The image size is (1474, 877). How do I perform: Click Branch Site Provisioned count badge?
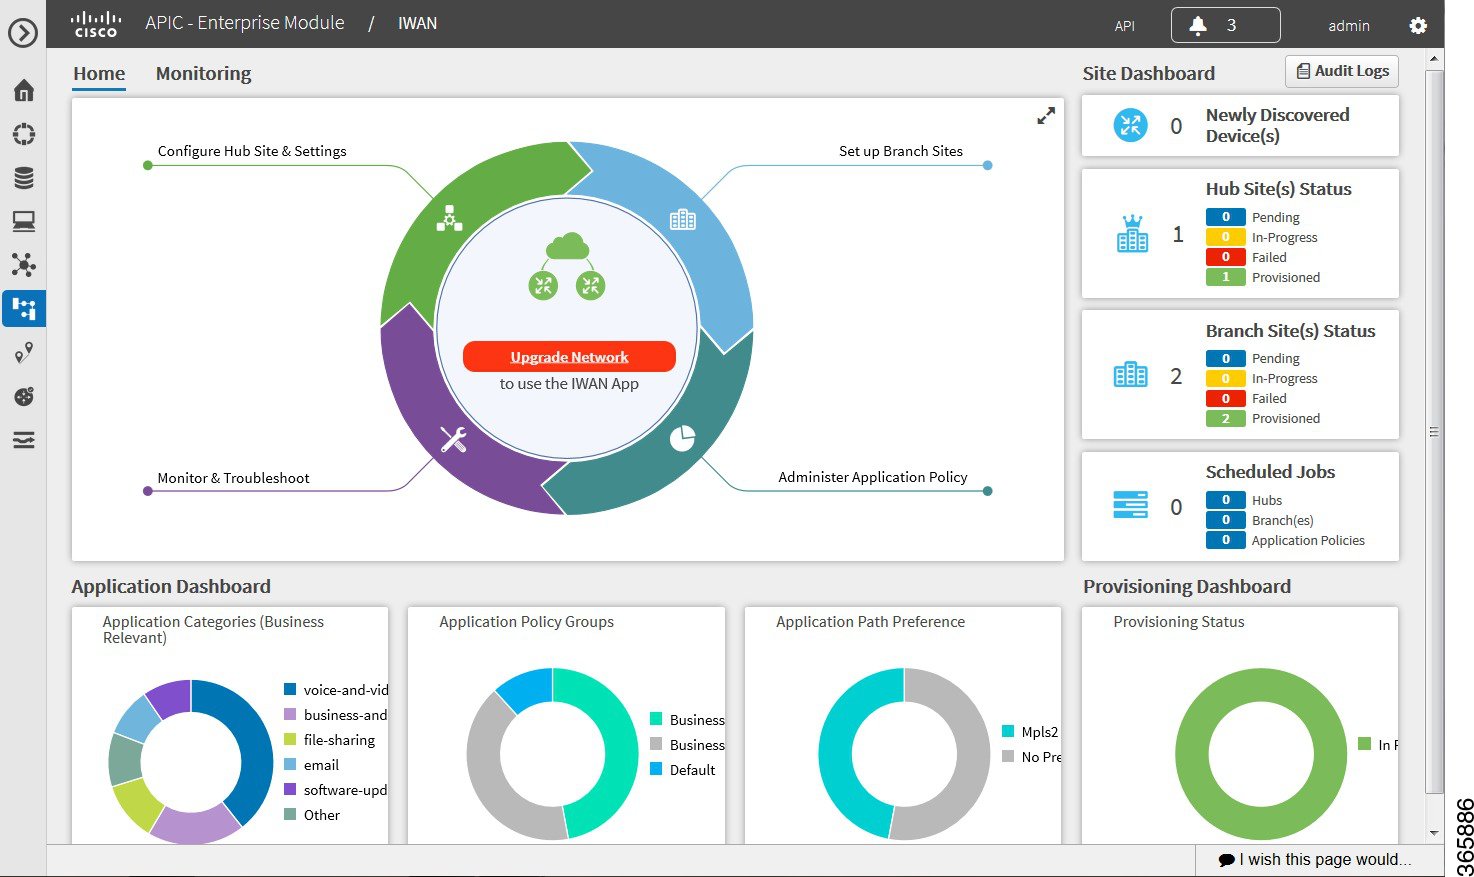point(1225,418)
